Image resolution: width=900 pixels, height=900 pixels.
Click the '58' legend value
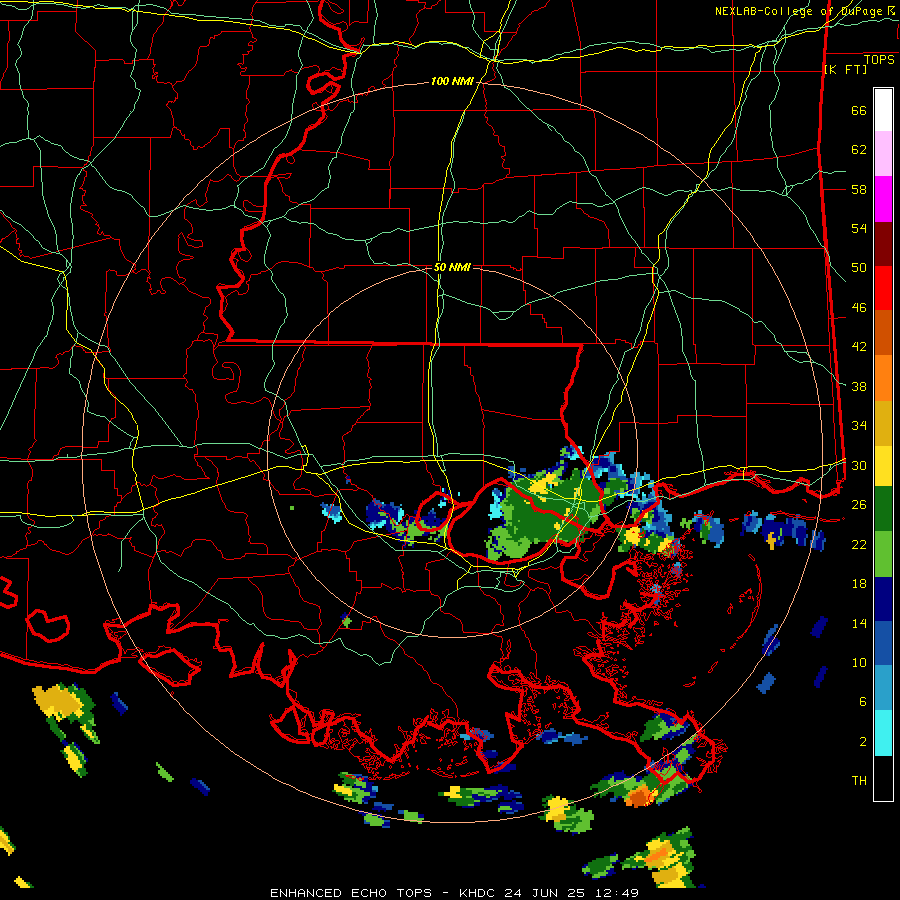(859, 189)
